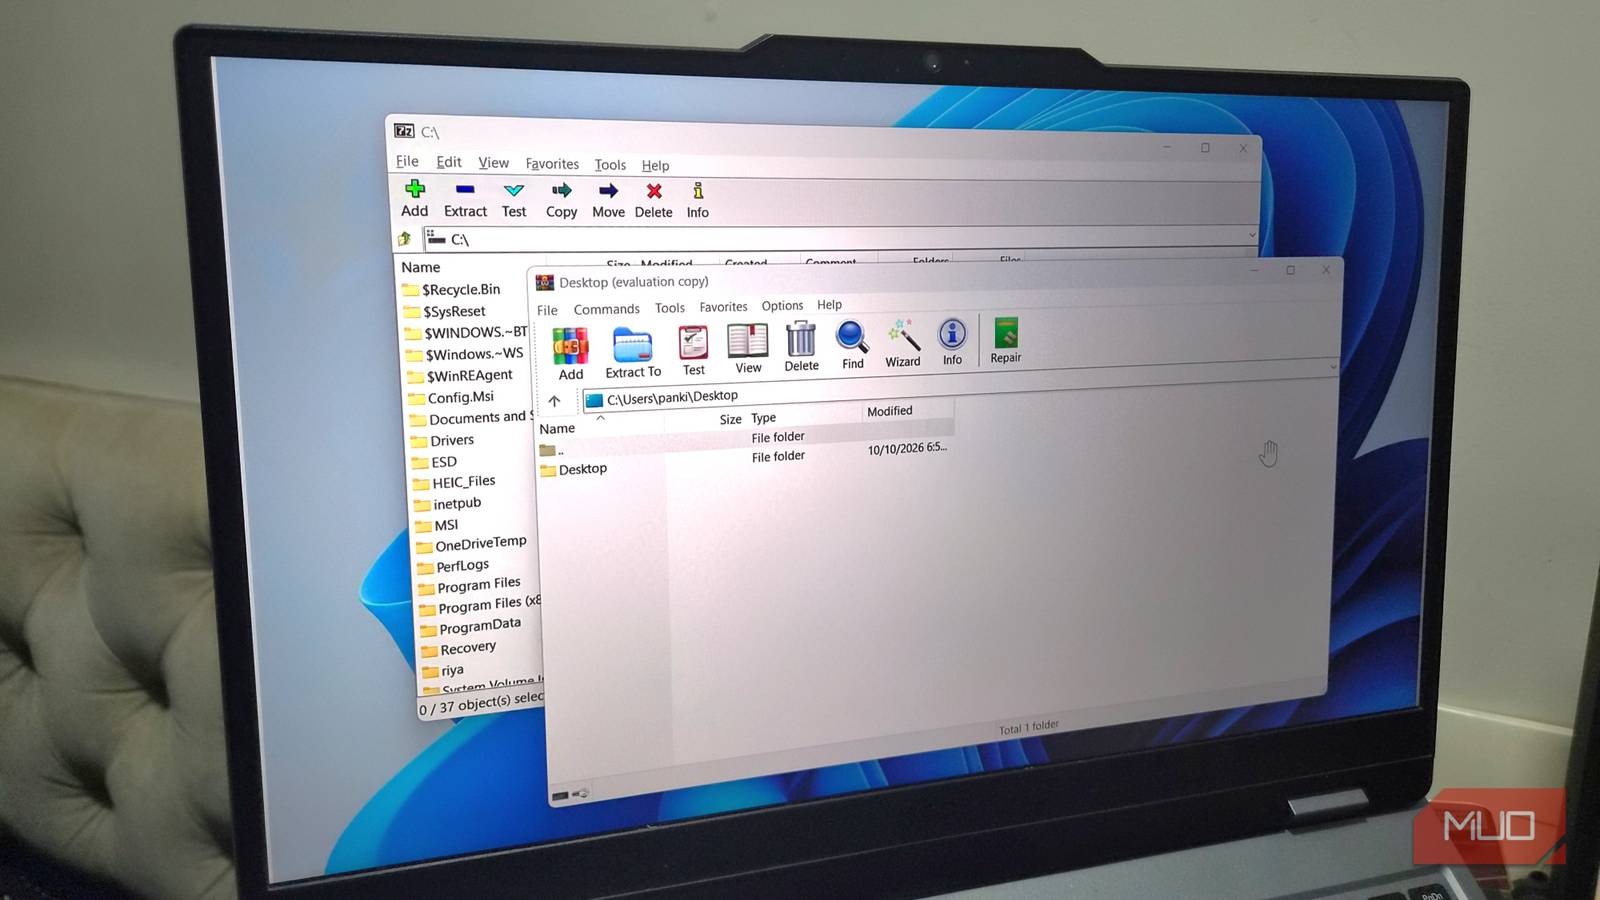1600x900 pixels.
Task: Click the 7-Zip C:\ path field
Action: click(840, 238)
